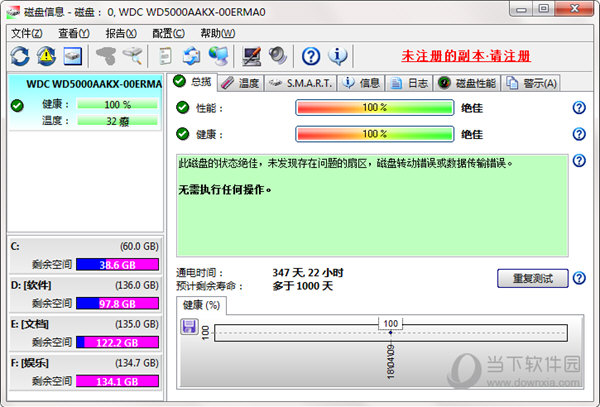Open the 配置 (Configuration) menu

click(168, 33)
